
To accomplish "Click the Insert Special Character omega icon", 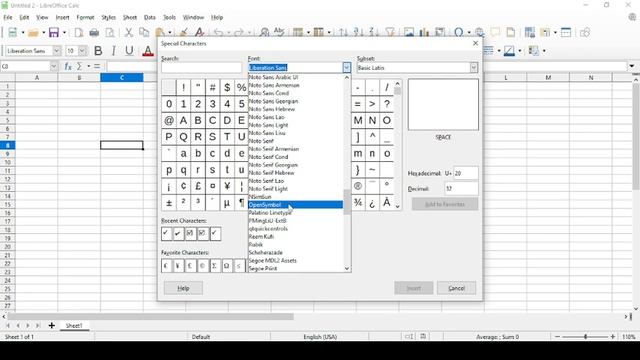I will pyautogui.click(x=459, y=33).
